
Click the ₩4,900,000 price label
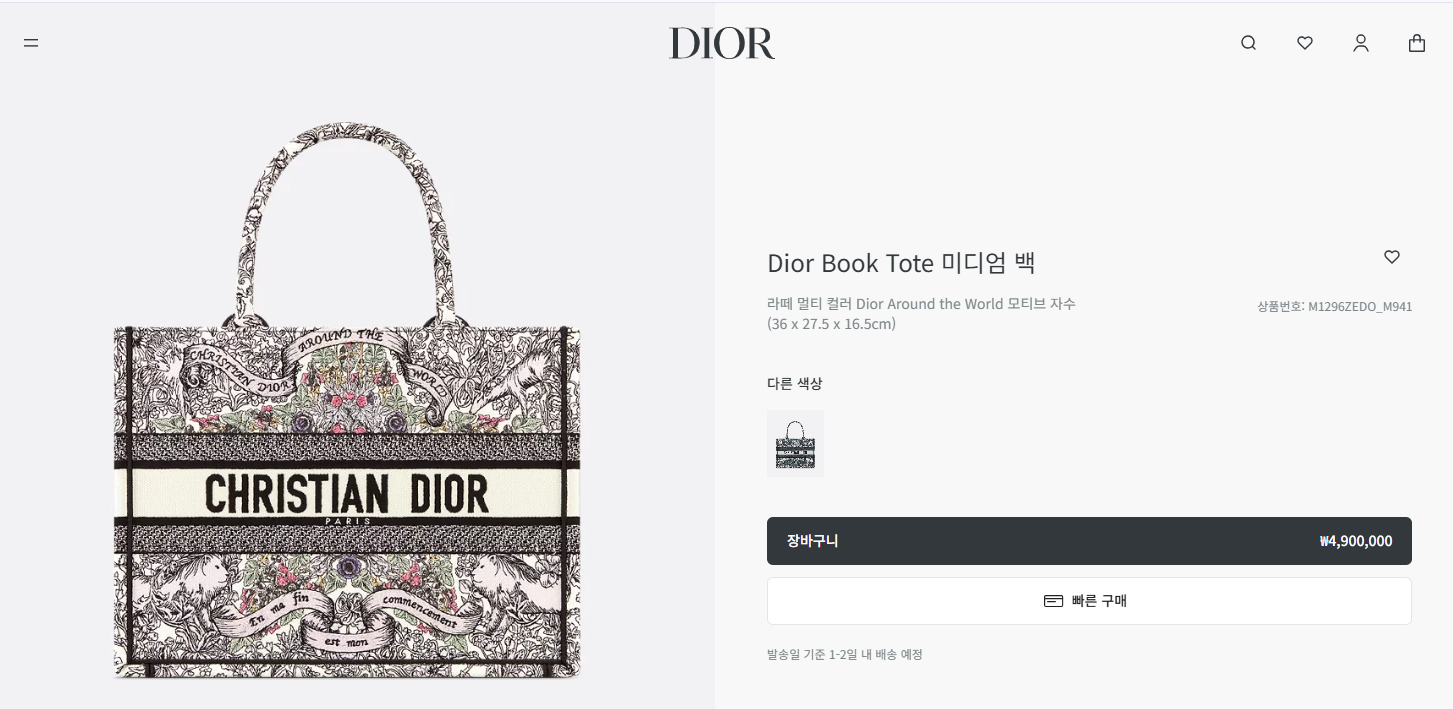1355,541
